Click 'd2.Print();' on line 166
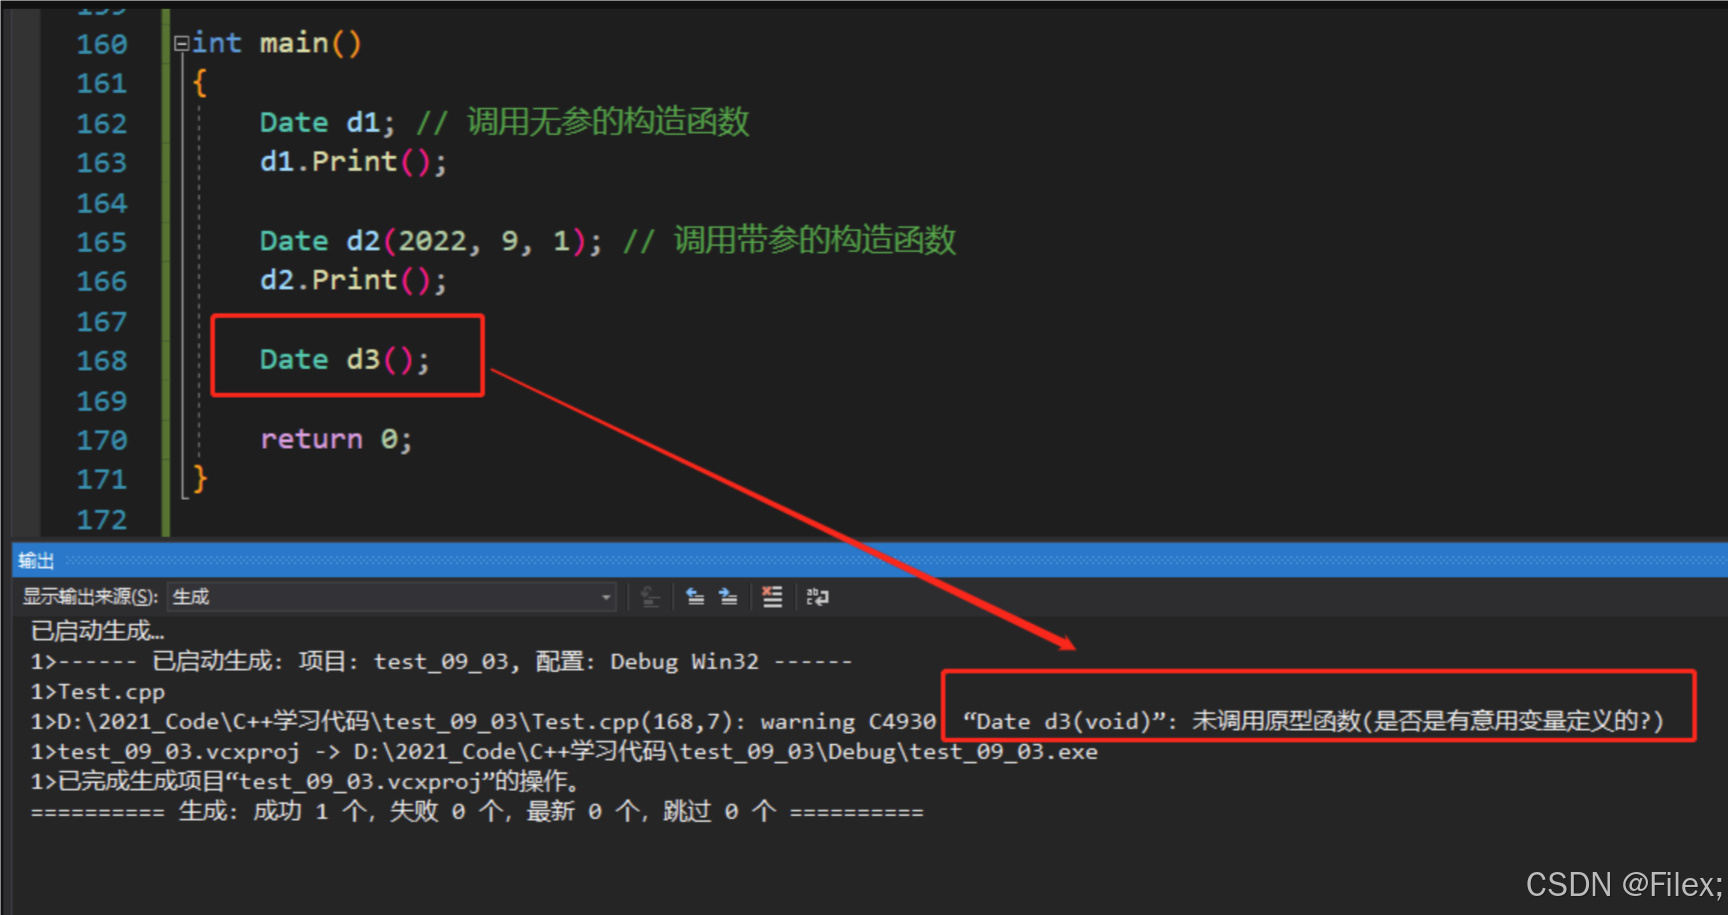Viewport: 1728px width, 915px height. [x=353, y=280]
